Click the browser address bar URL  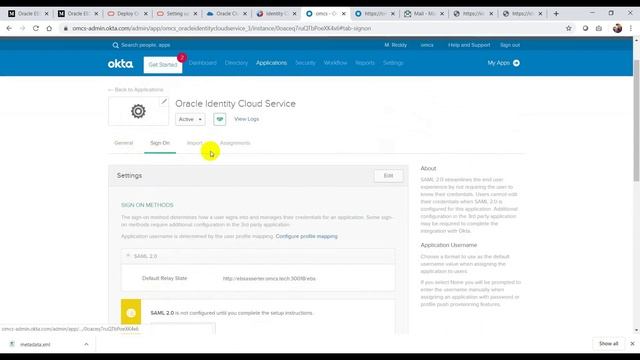(x=222, y=29)
